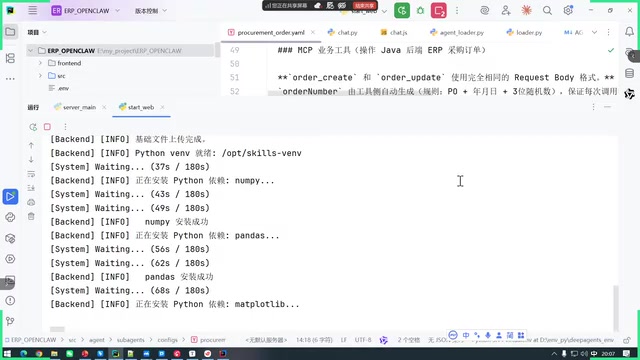The width and height of the screenshot is (640, 360).
Task: Click the debug bug icon
Action: coord(420,11)
